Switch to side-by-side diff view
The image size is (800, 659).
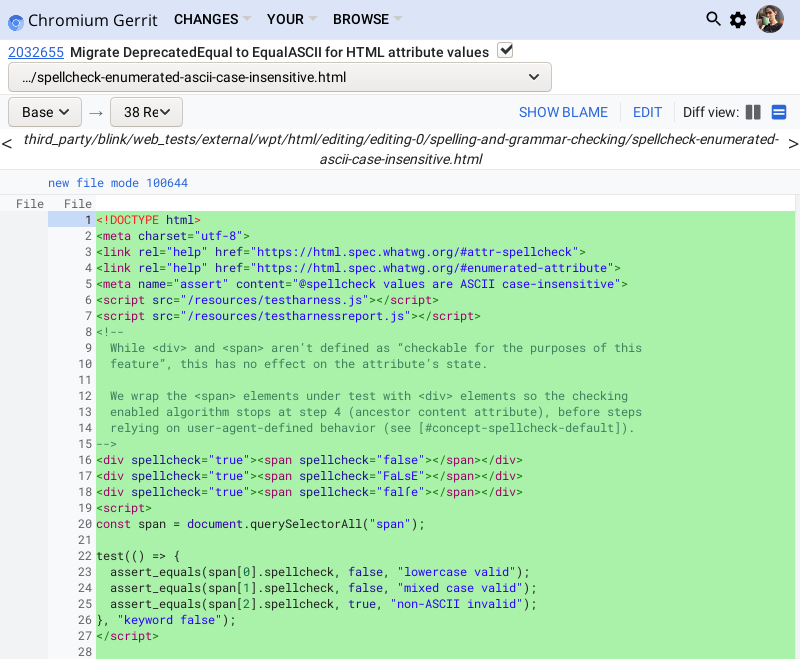point(754,112)
